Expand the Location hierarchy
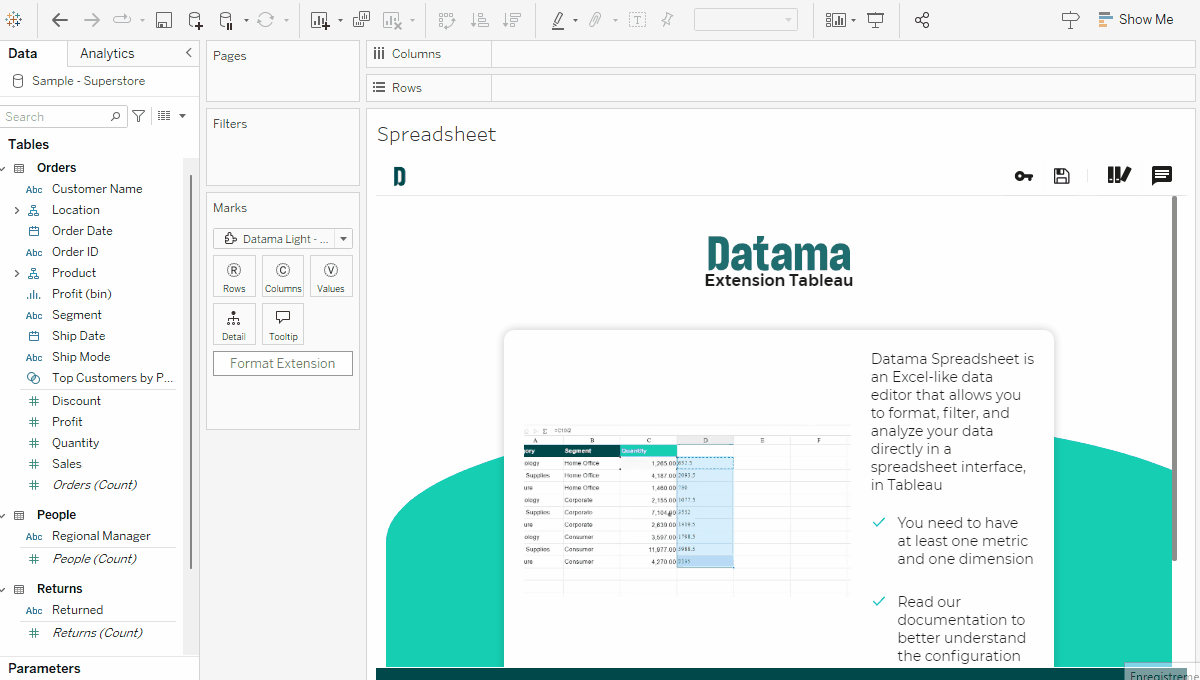This screenshot has height=680, width=1200. [x=16, y=210]
